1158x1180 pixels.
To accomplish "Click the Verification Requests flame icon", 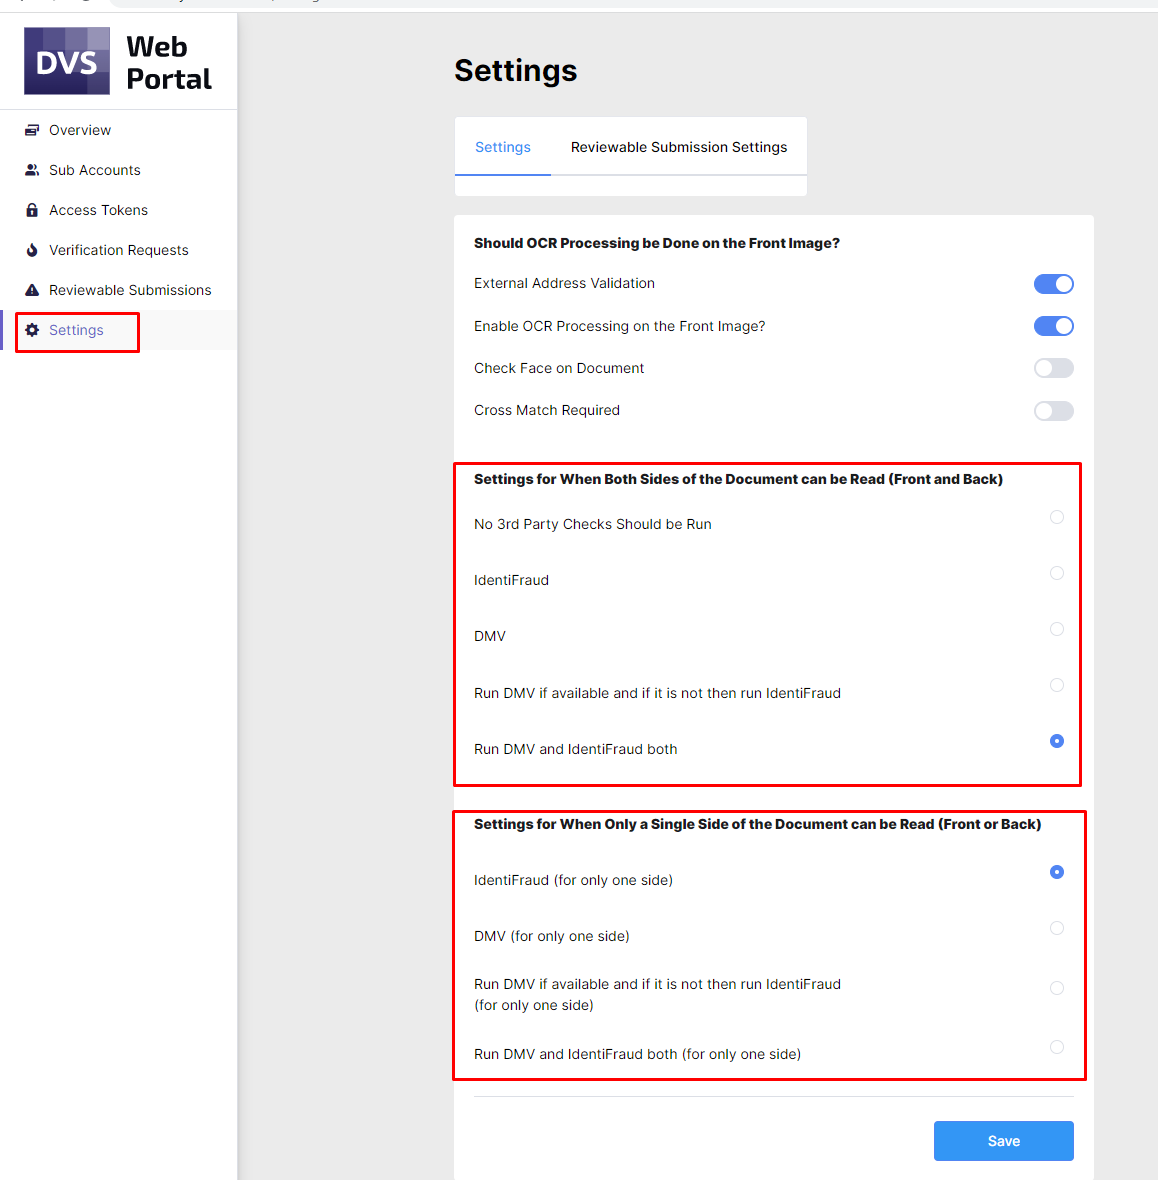I will click(x=32, y=250).
